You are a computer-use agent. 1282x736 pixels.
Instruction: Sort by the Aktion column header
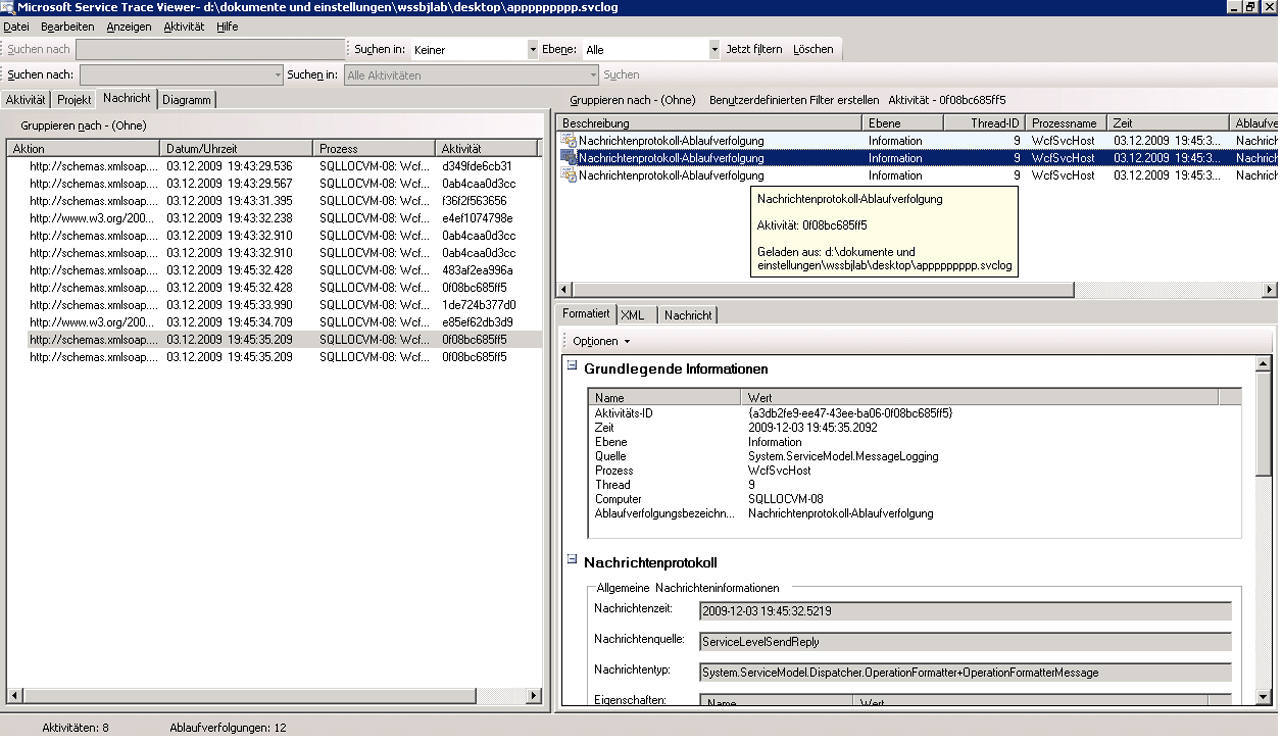click(83, 148)
